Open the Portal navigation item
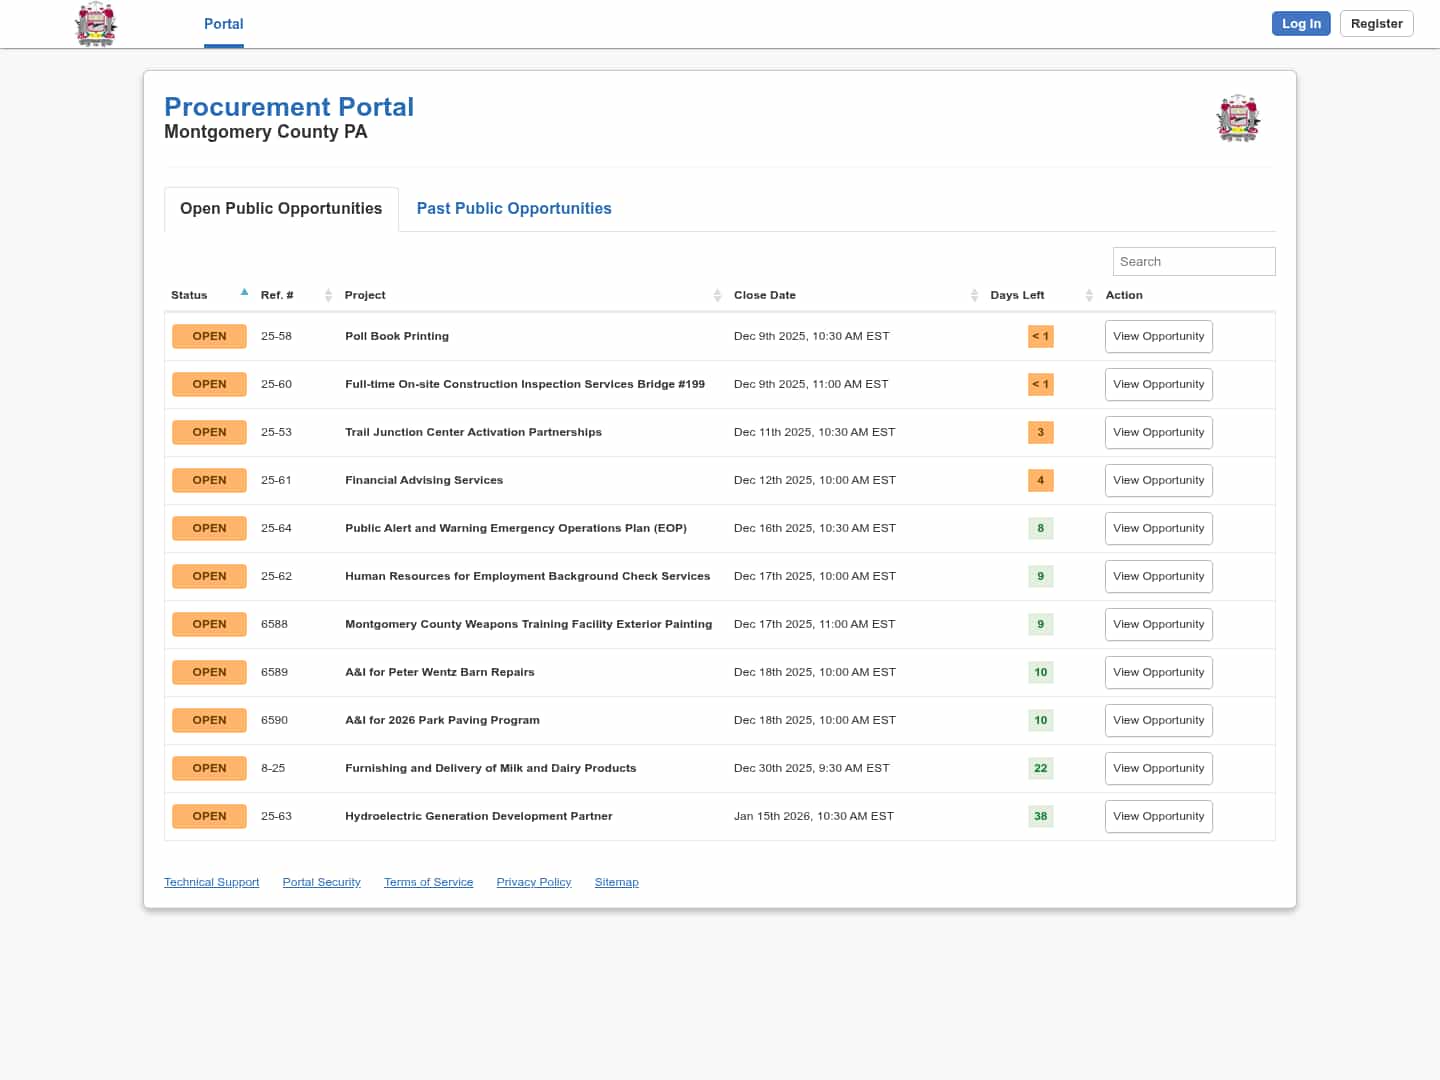 (223, 24)
